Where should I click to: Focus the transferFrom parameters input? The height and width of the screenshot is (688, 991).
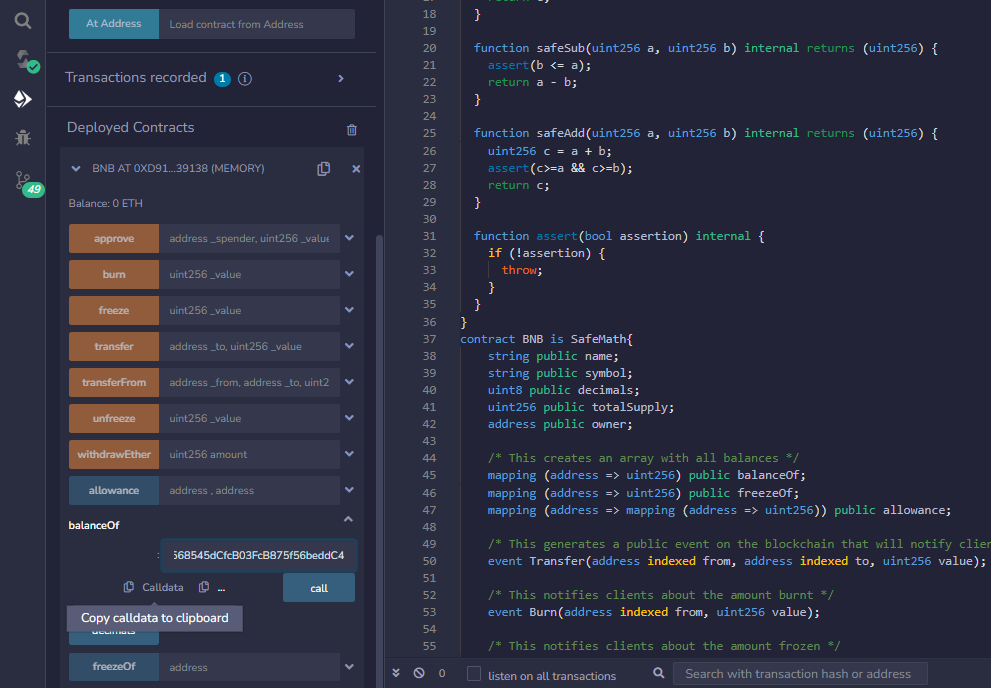pos(250,383)
